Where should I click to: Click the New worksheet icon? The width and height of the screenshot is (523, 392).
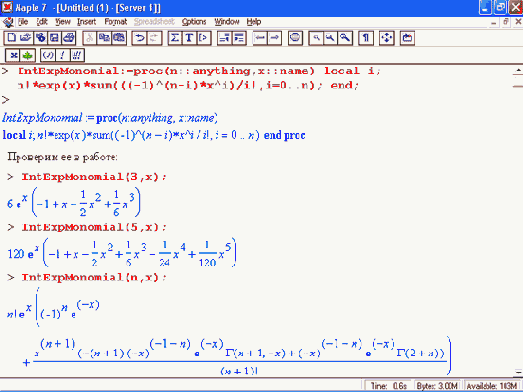click(x=11, y=38)
